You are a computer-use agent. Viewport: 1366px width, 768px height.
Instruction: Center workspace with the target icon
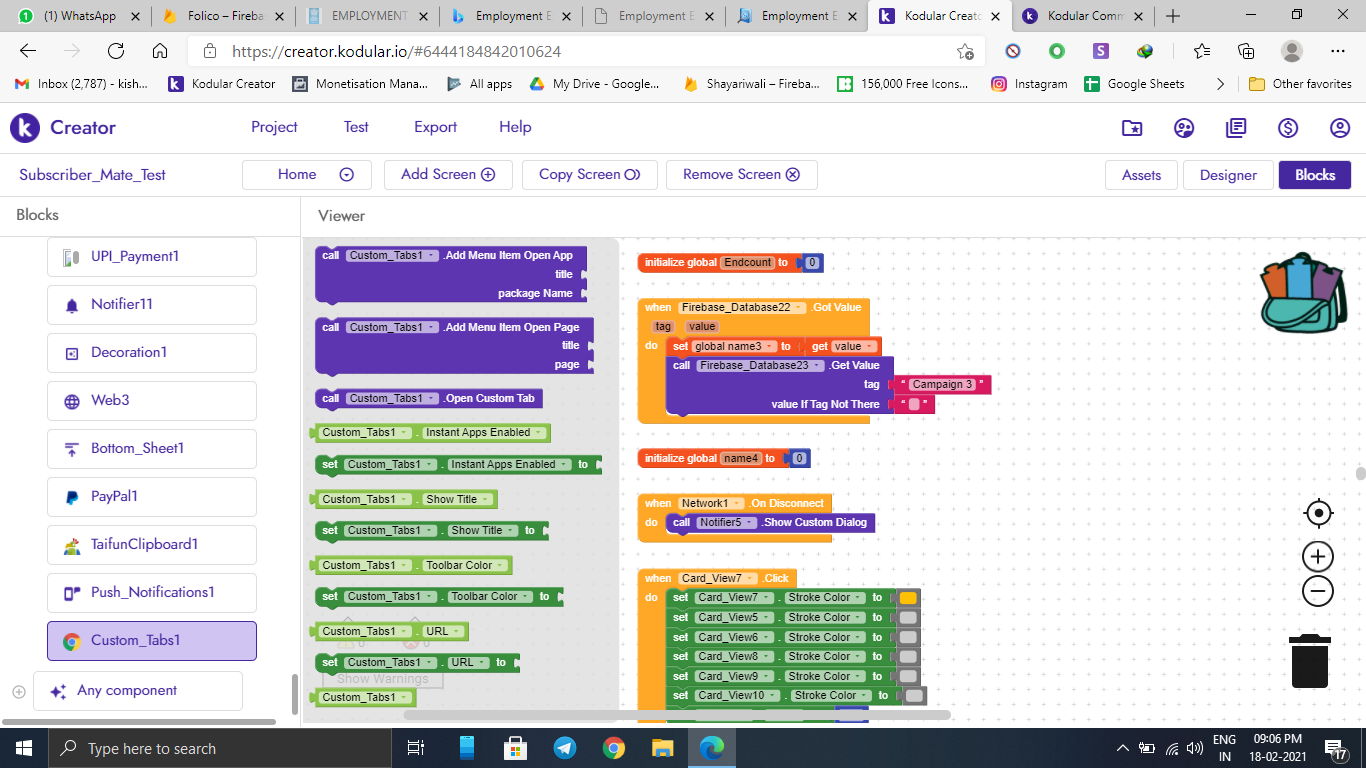pyautogui.click(x=1318, y=514)
